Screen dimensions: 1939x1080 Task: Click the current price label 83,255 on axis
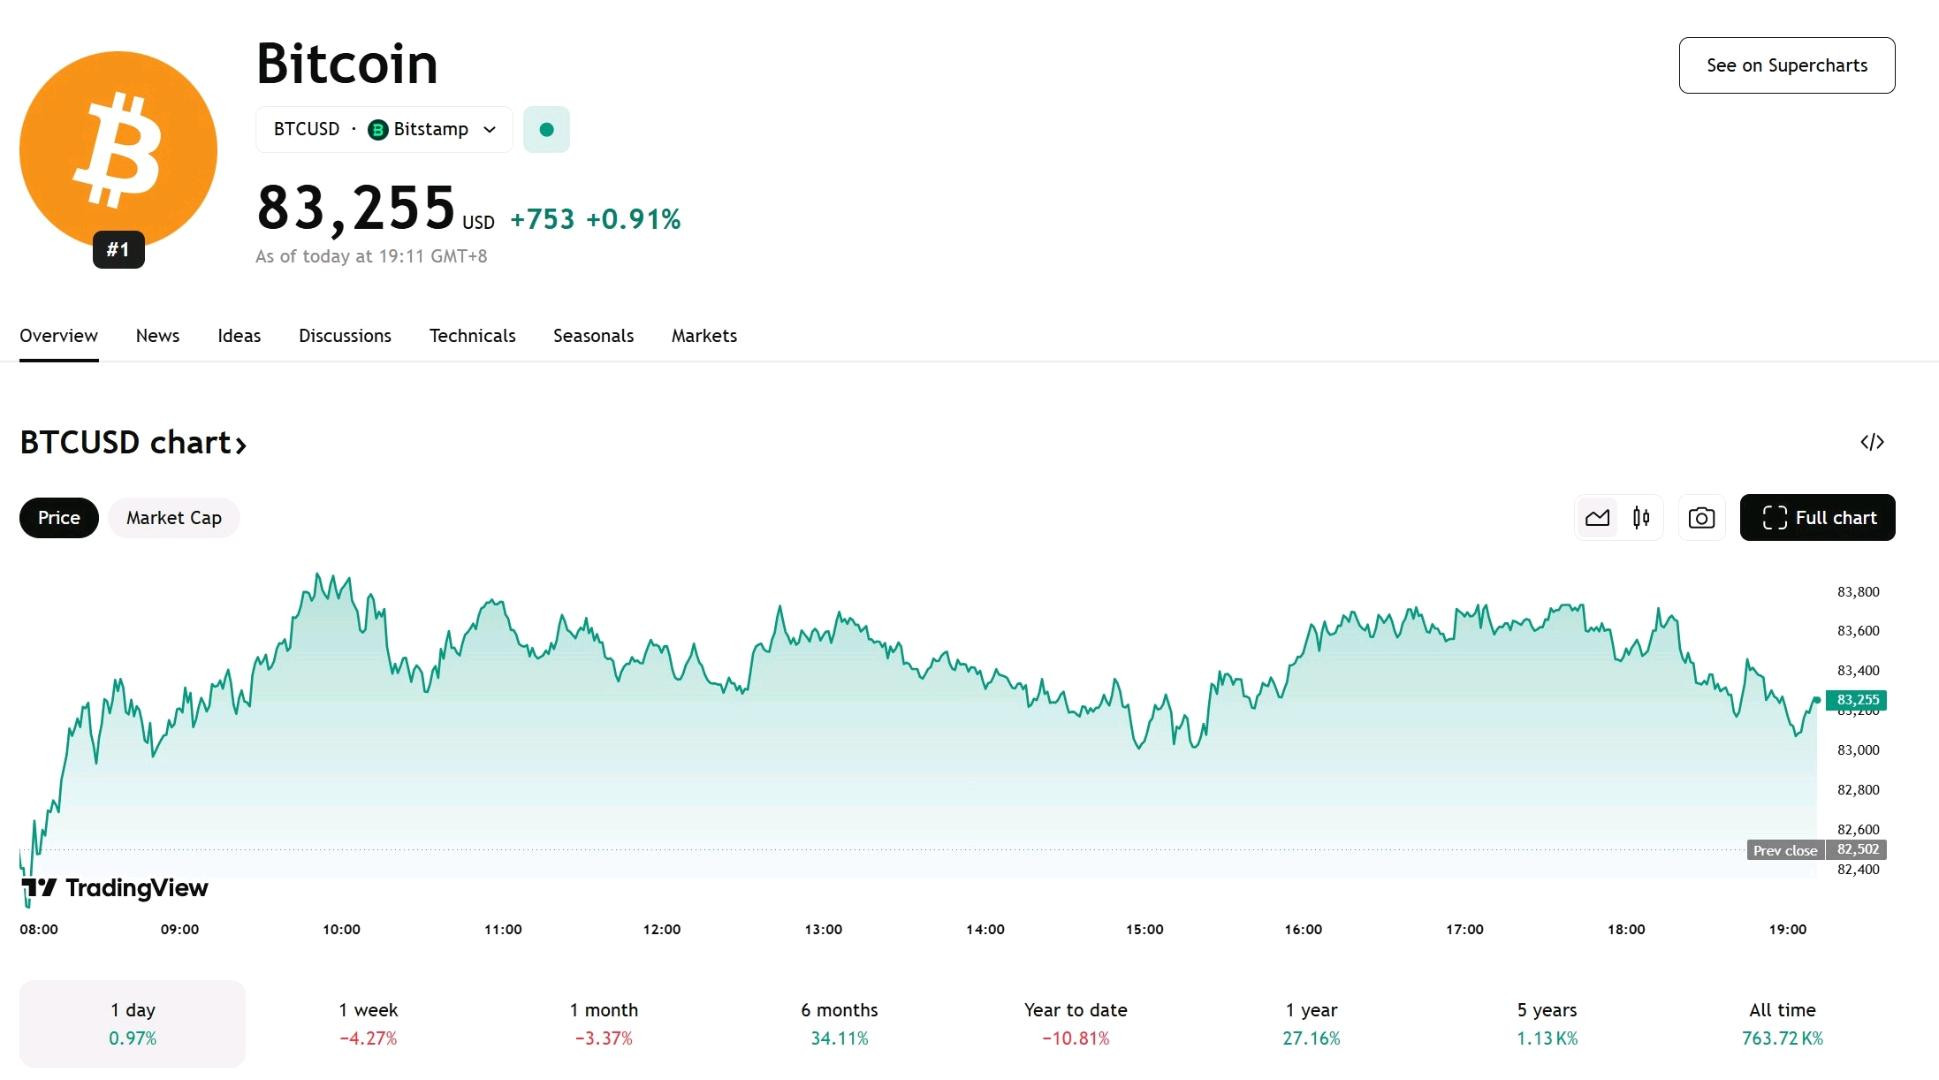(1857, 700)
